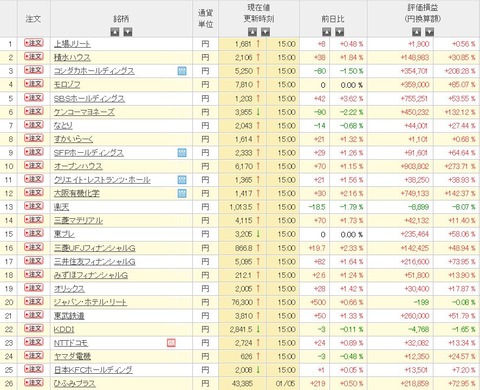Open 楽天 stock link

(61, 207)
